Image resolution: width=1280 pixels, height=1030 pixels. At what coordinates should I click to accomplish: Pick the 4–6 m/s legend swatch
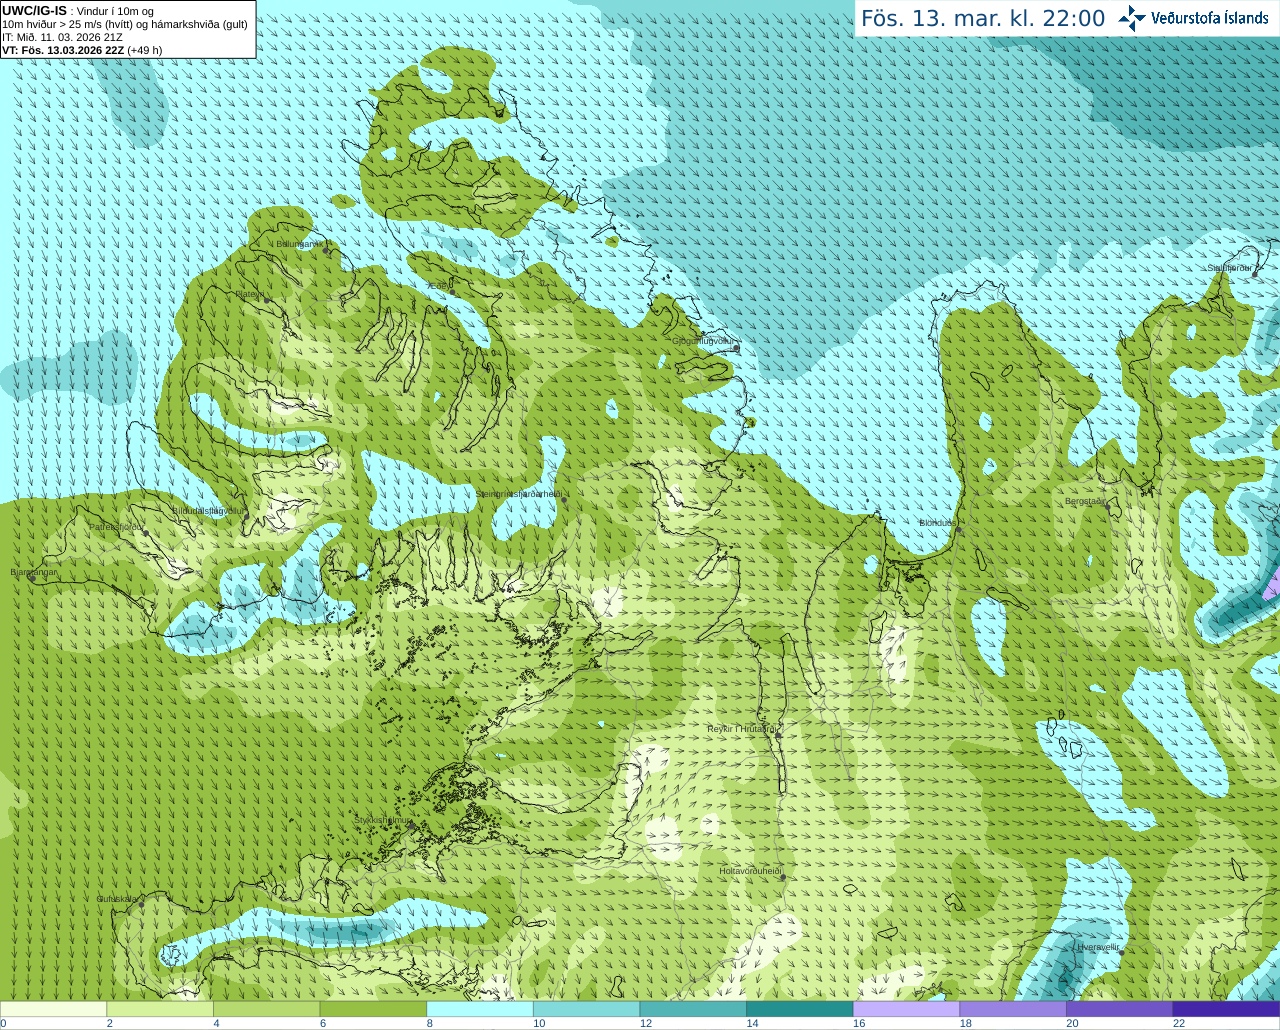[266, 1009]
